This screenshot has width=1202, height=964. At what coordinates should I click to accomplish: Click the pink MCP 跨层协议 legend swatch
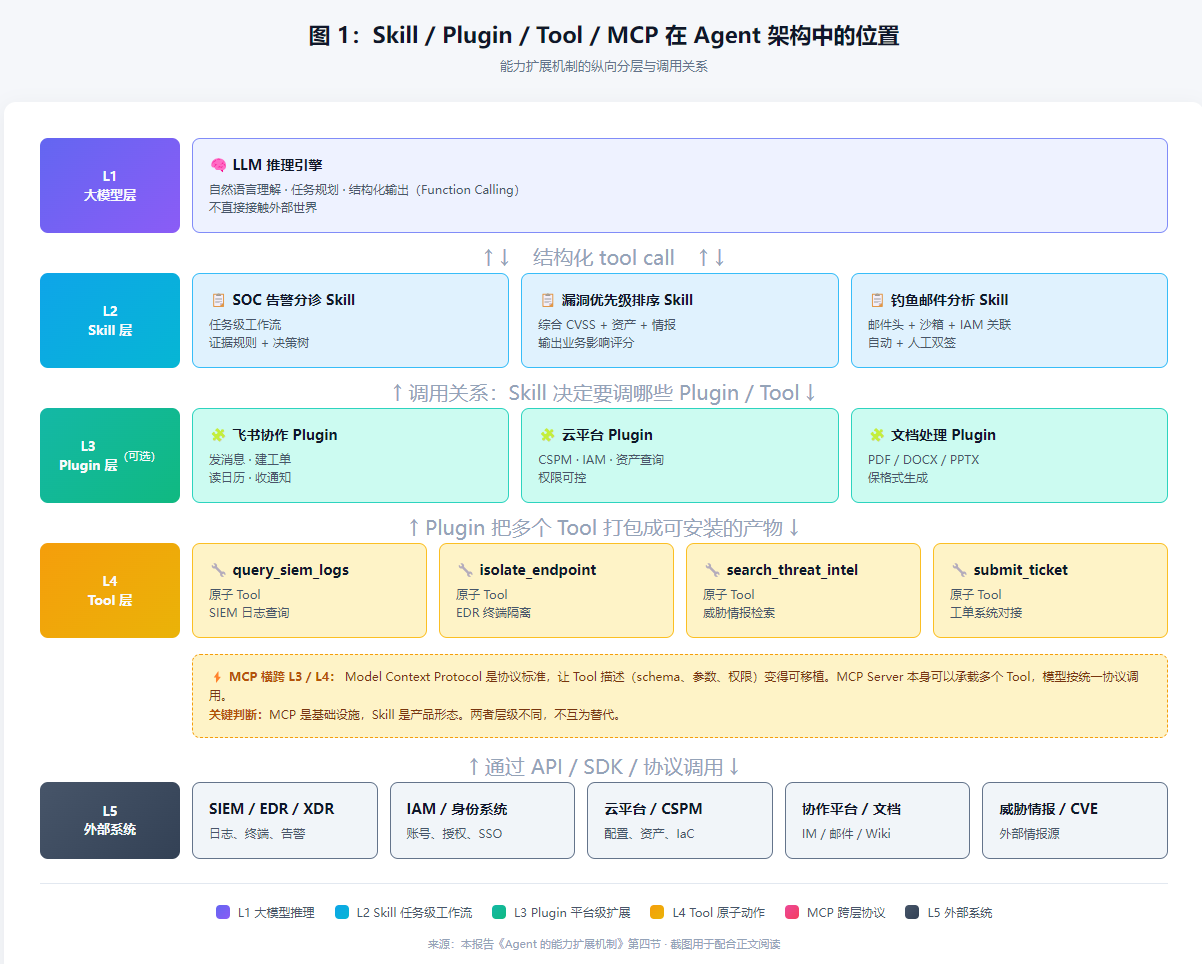click(x=792, y=912)
